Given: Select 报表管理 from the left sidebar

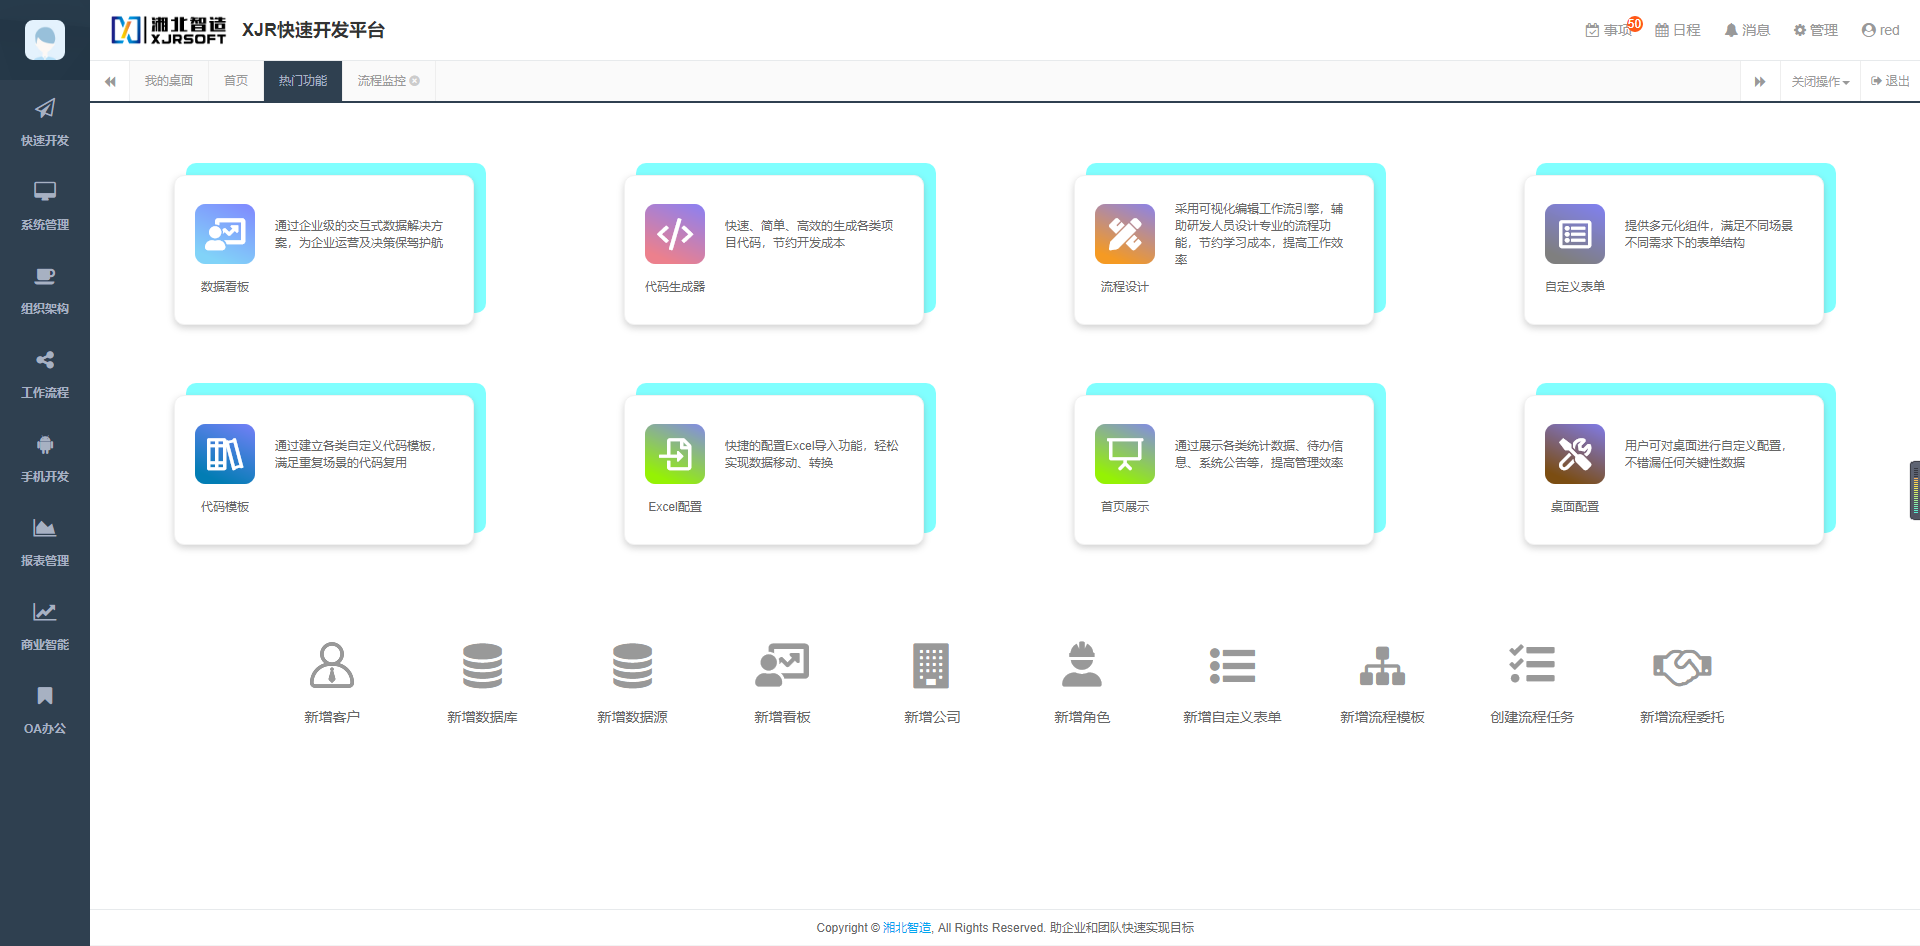Looking at the screenshot, I should pyautogui.click(x=44, y=542).
